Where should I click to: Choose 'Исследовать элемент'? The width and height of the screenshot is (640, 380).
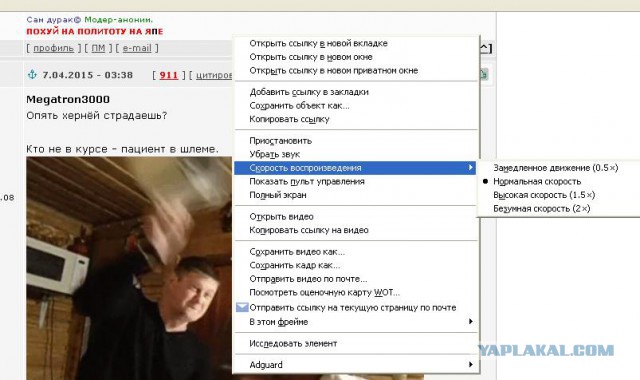pyautogui.click(x=355, y=343)
